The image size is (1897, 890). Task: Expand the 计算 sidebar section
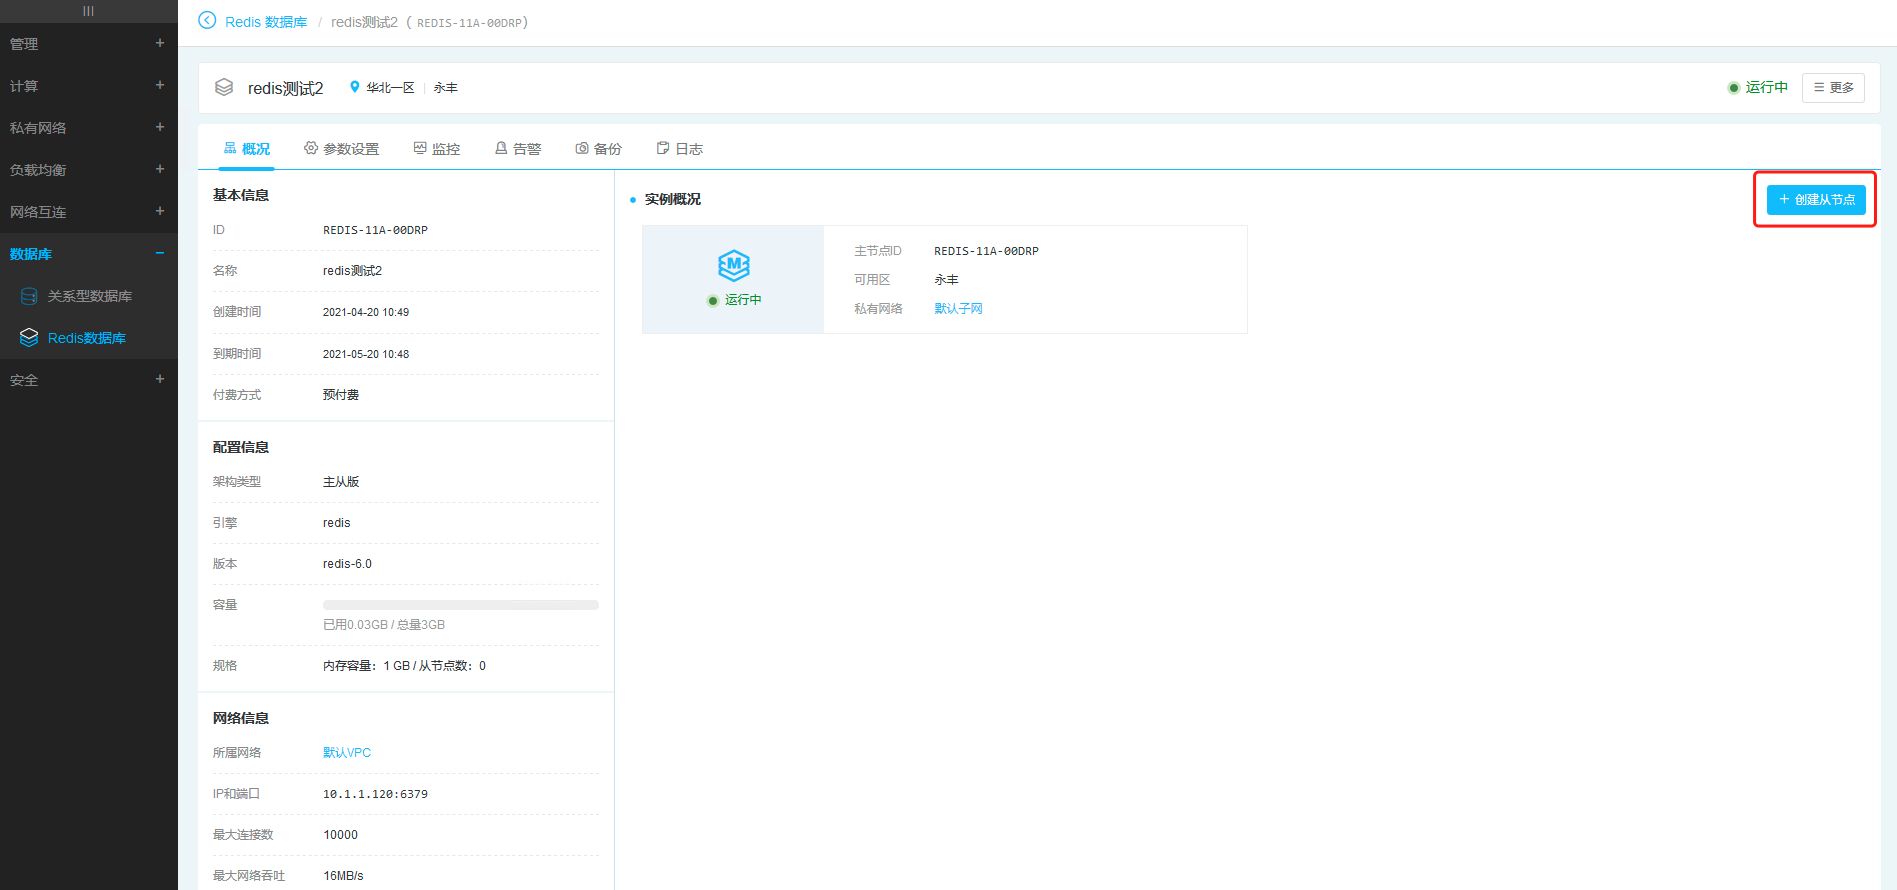(160, 85)
